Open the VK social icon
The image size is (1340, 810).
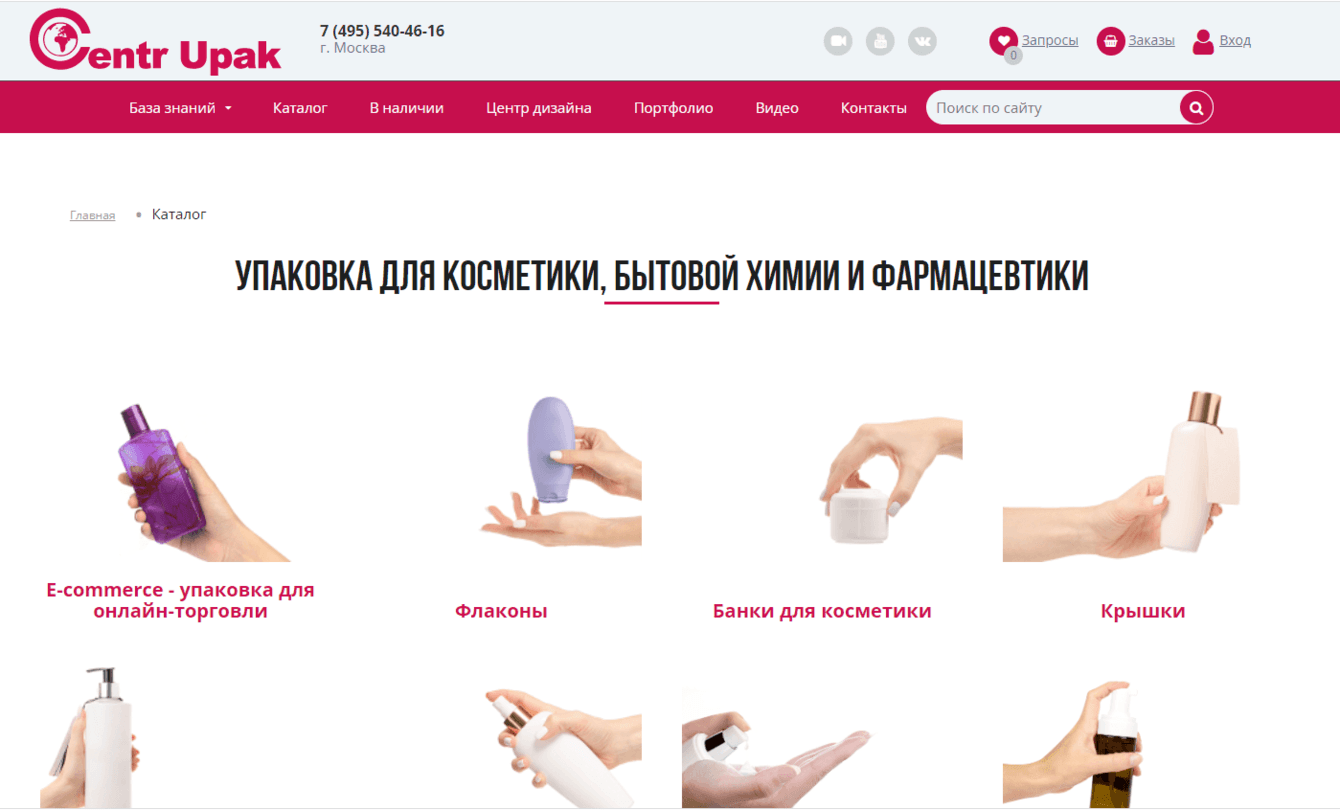(x=922, y=41)
